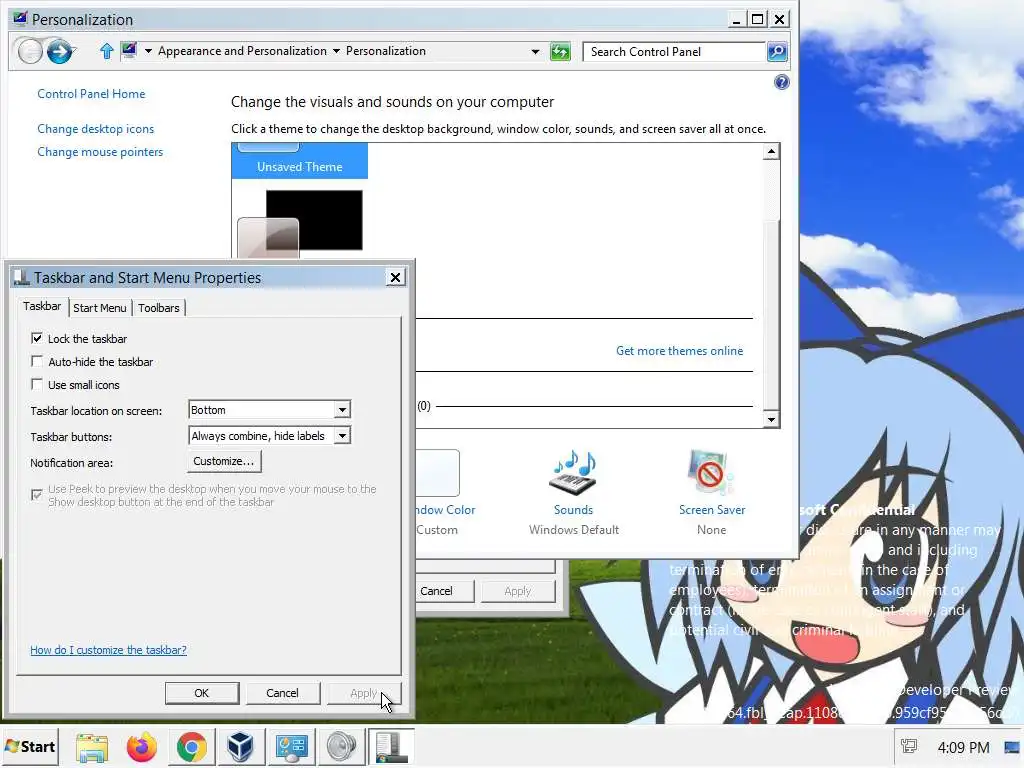Launch Google Chrome from the taskbar
1024x768 pixels.
coord(191,747)
